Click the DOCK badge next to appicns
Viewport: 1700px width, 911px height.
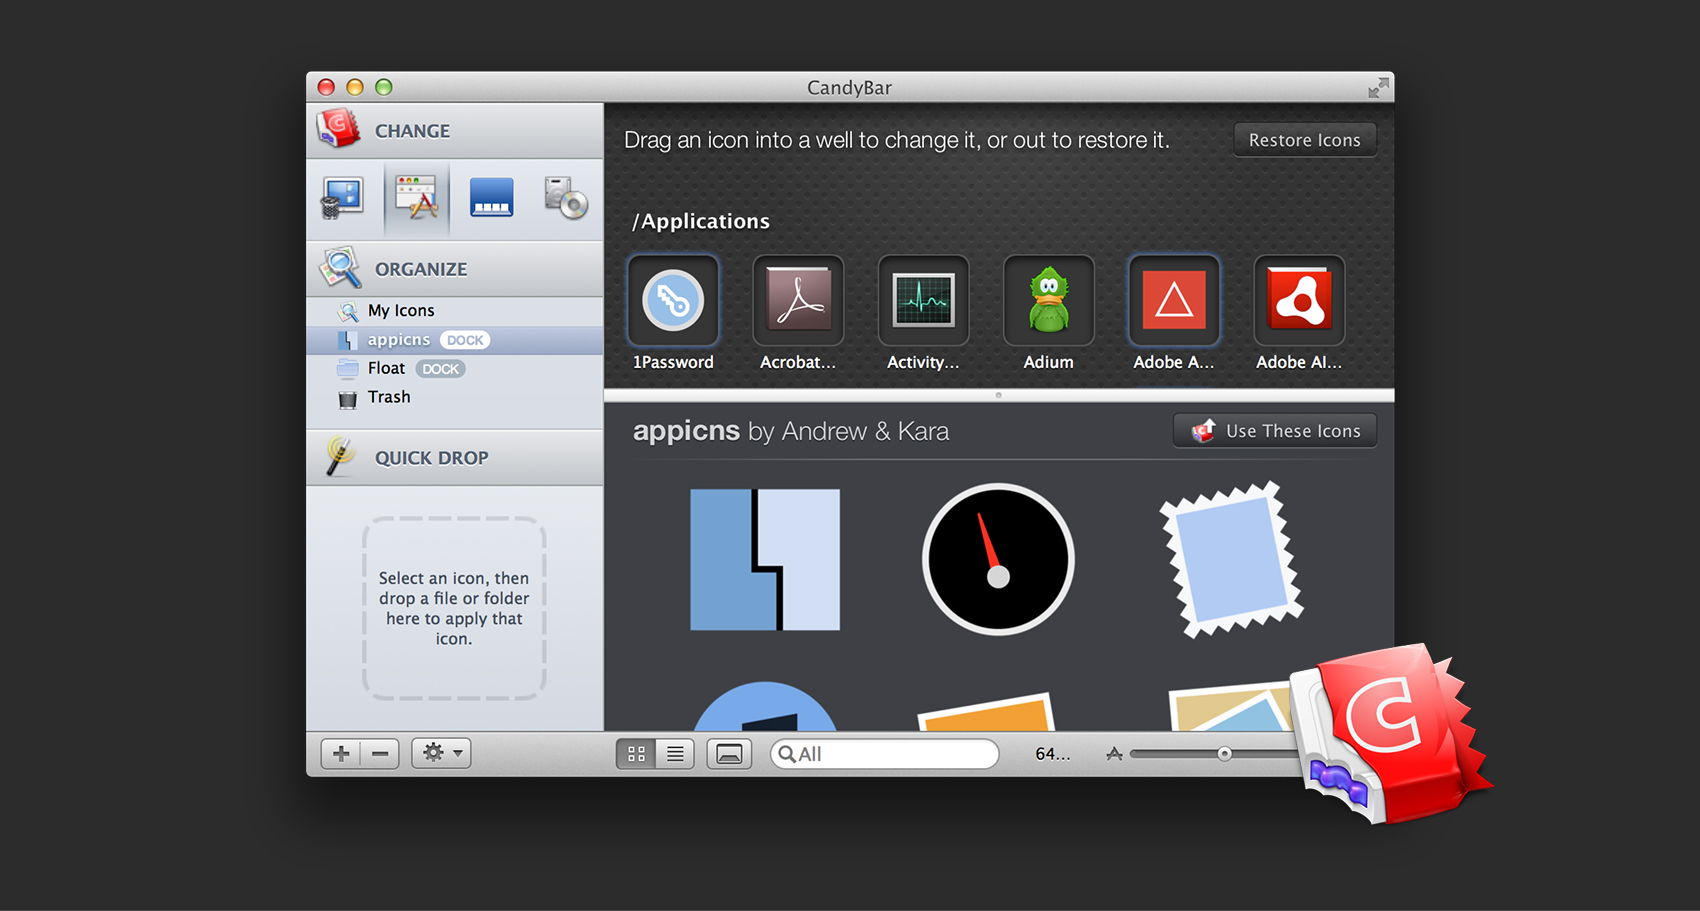pyautogui.click(x=465, y=340)
